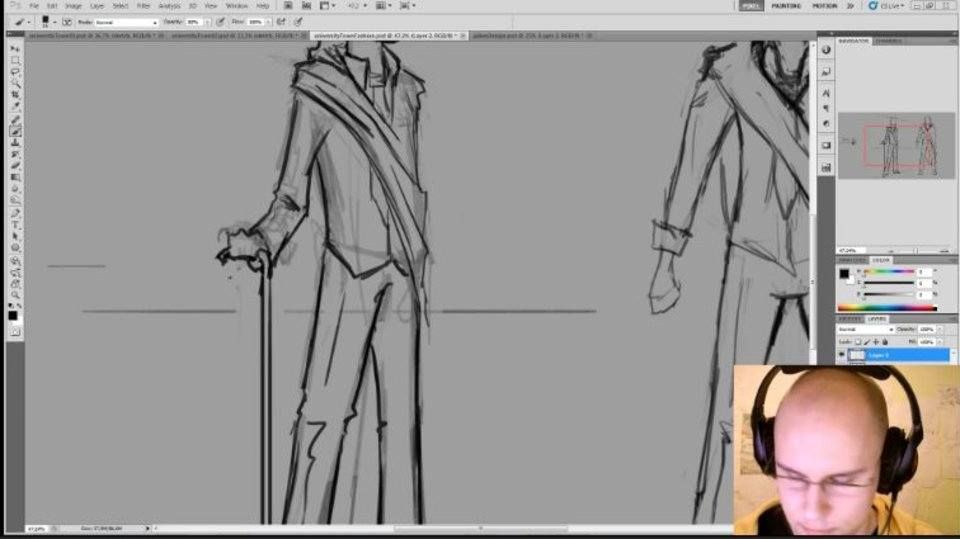The width and height of the screenshot is (960, 539).
Task: Select the Rectangular Marquee tool
Action: click(x=15, y=60)
